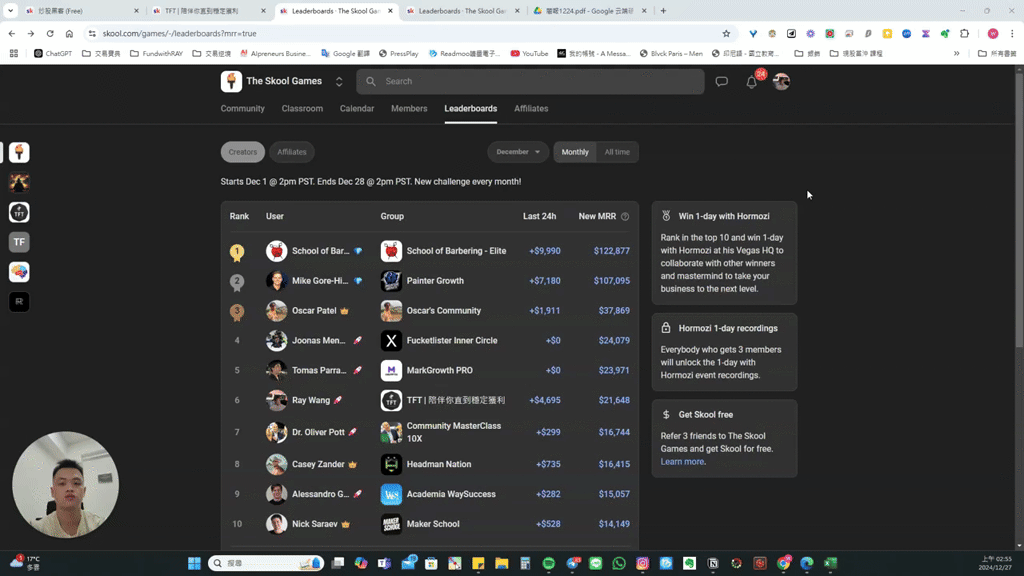Viewport: 1024px width, 576px height.
Task: Click The Skool Games torch logo
Action: click(231, 81)
